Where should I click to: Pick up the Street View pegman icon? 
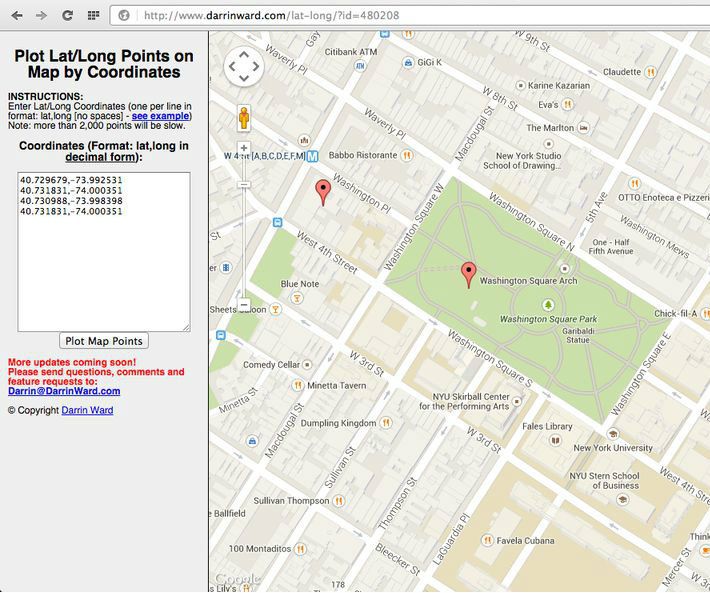tap(244, 118)
